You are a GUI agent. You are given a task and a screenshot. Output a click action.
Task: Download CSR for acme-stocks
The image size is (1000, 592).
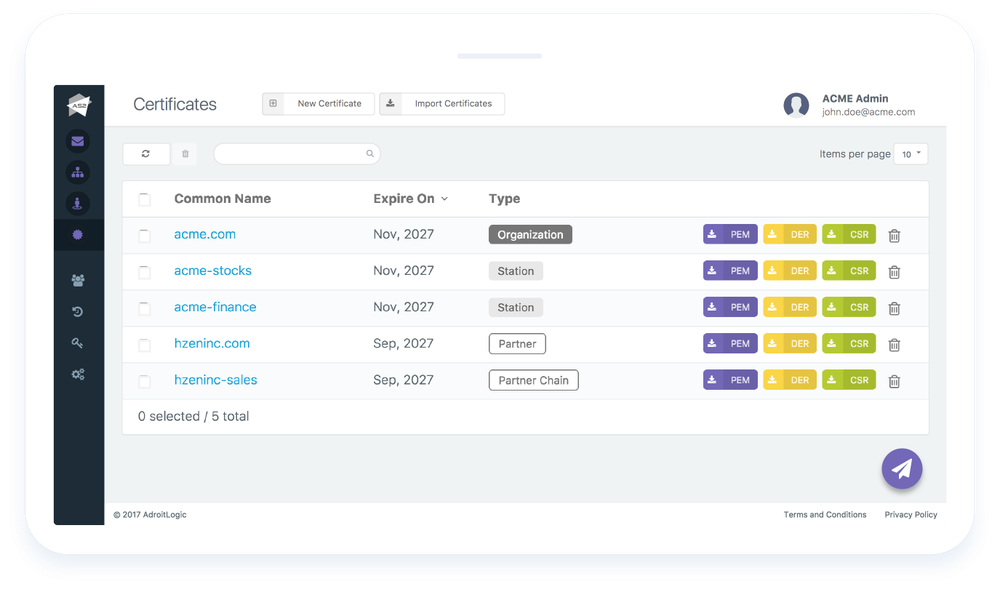click(849, 270)
